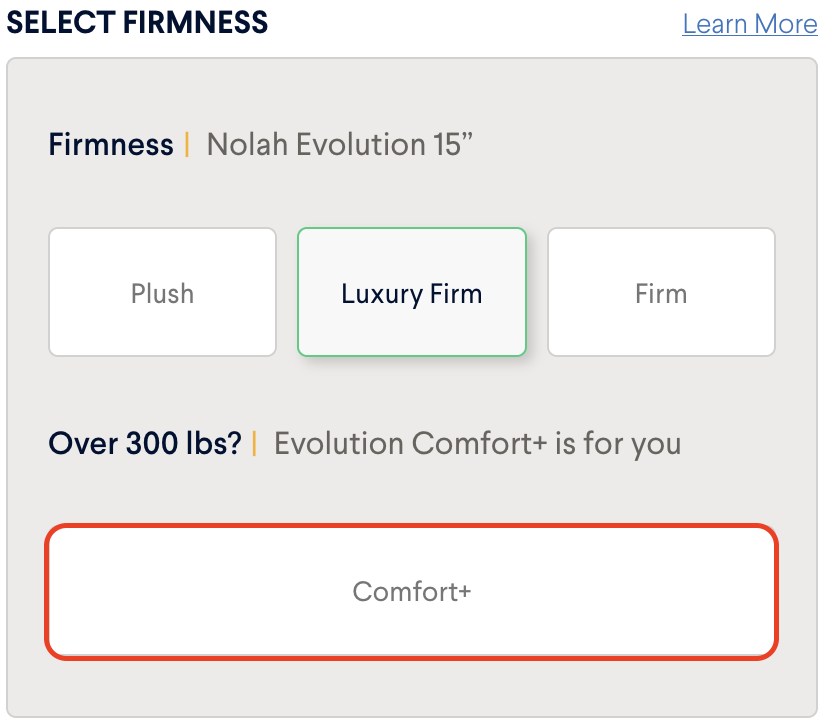Open the Learn More link
The height and width of the screenshot is (724, 826).
pyautogui.click(x=749, y=23)
